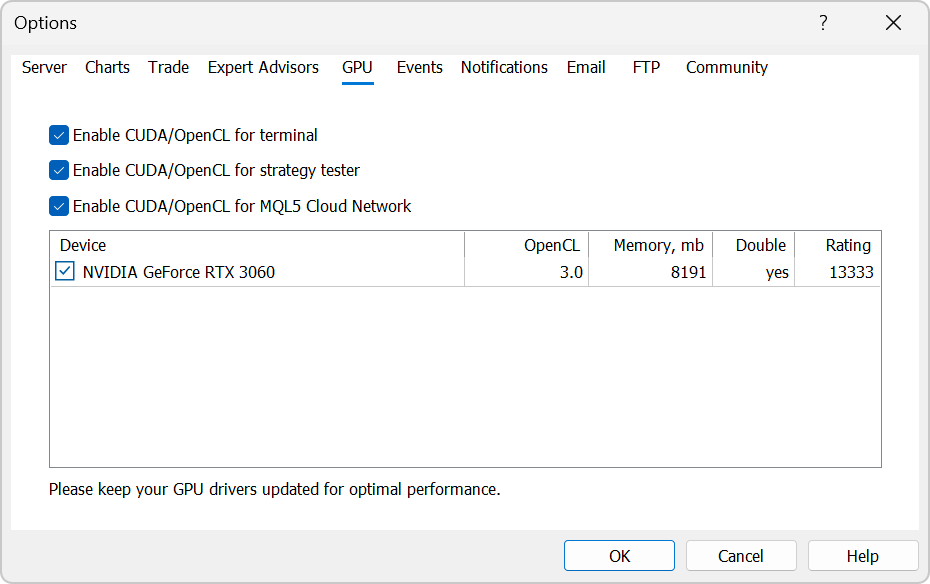Uncheck the NVIDIA GeForce RTX 3060 device

pyautogui.click(x=65, y=271)
